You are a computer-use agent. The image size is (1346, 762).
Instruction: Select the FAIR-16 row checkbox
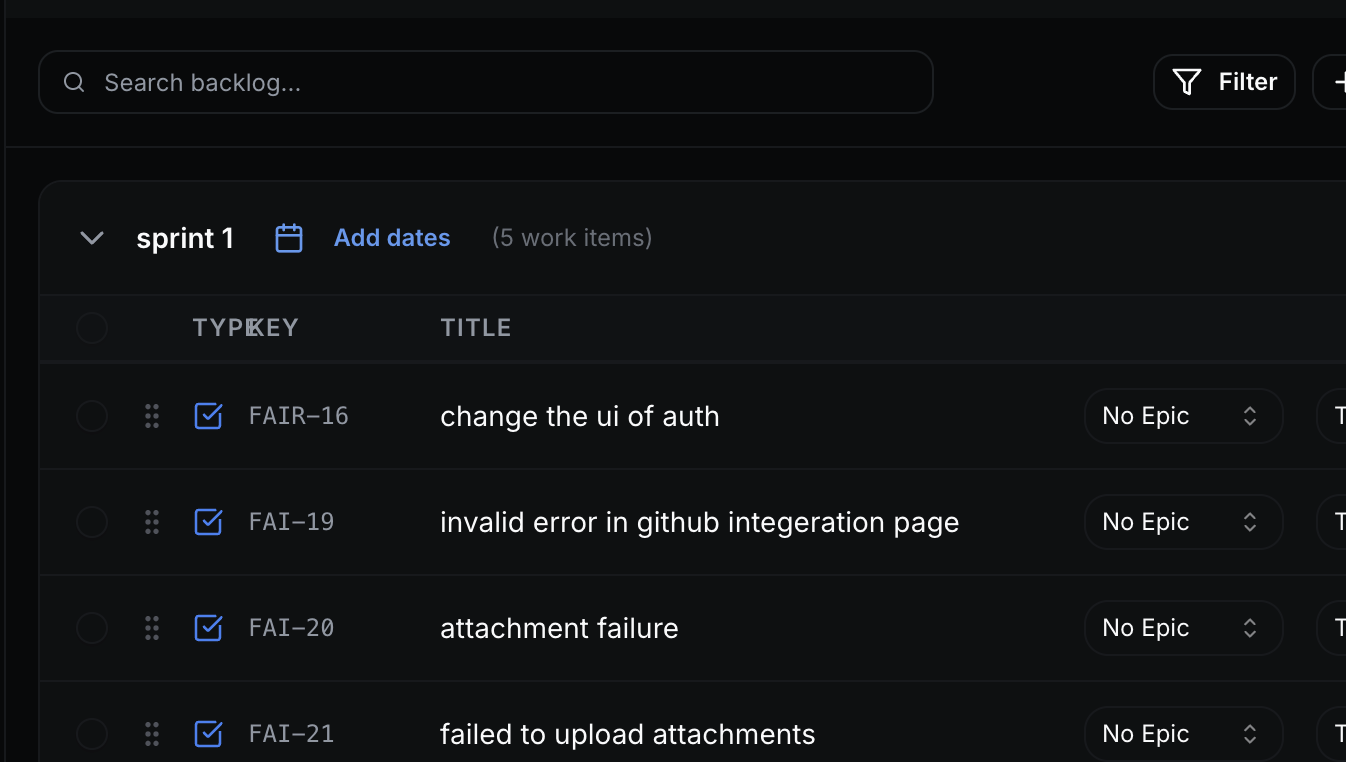tap(92, 416)
